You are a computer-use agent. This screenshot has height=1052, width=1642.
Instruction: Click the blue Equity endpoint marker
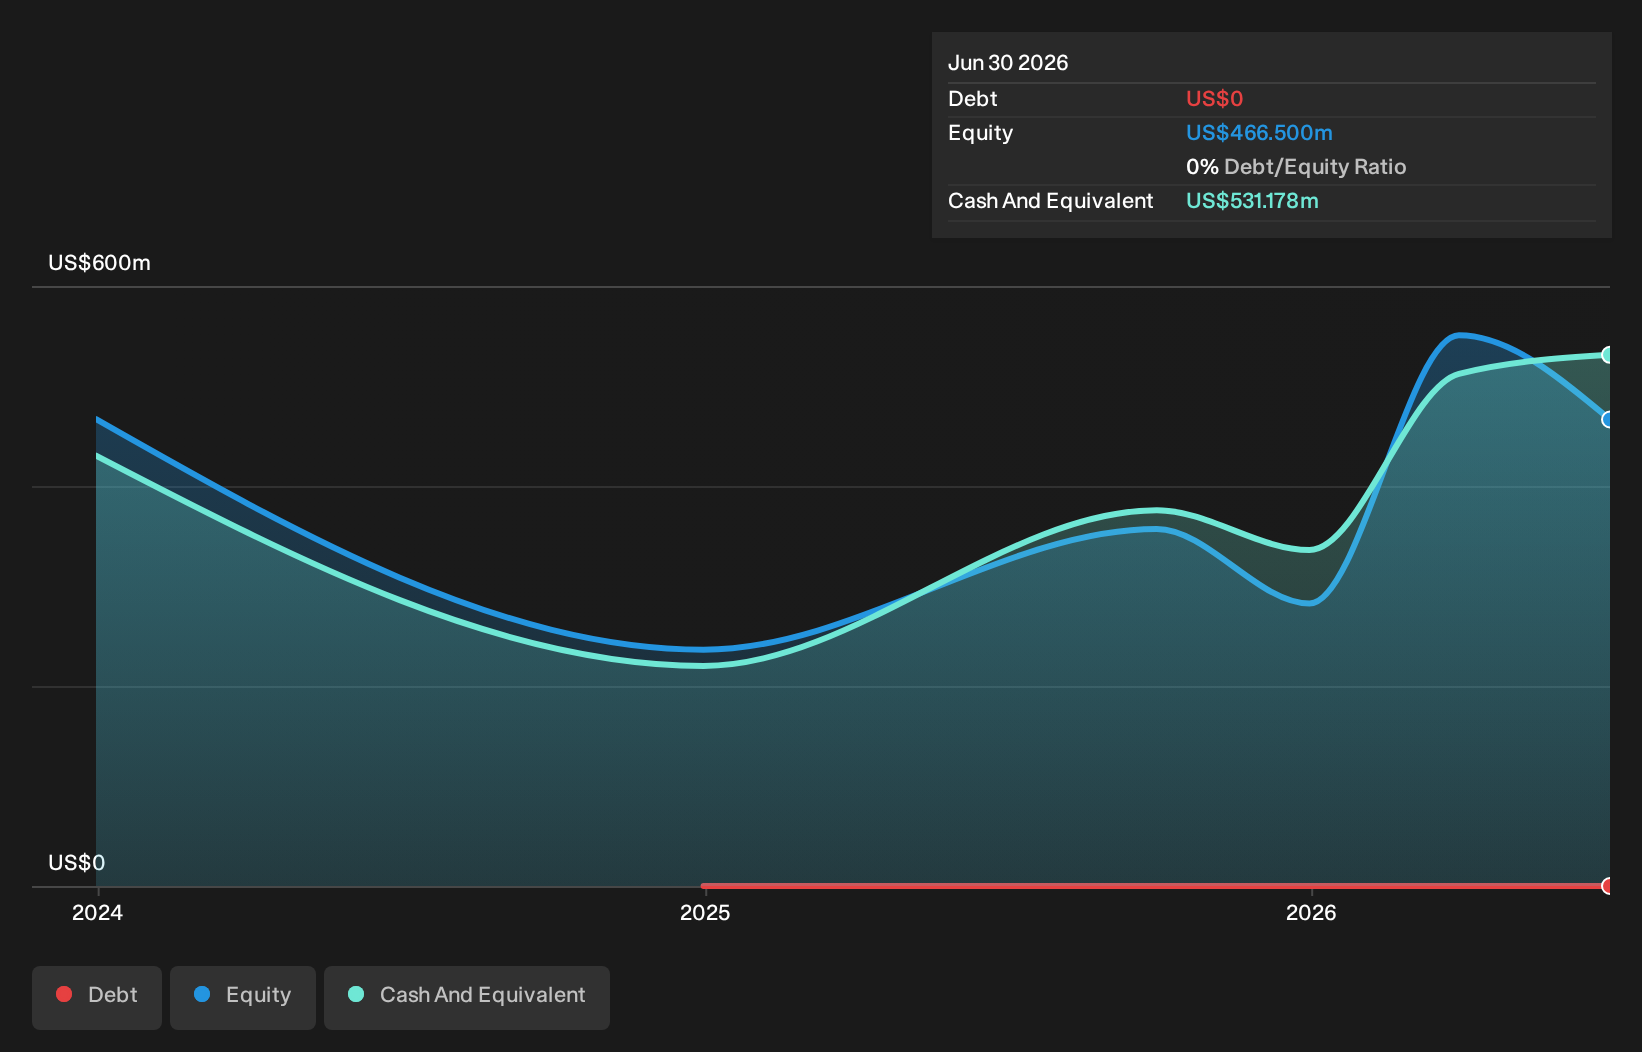pos(1608,419)
